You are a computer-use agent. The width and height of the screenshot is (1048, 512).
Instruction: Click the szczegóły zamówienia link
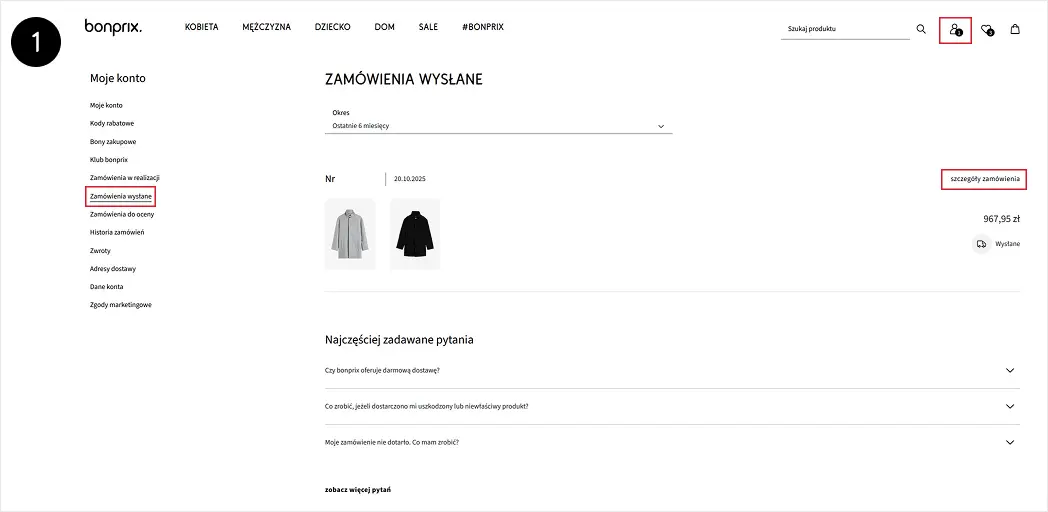pos(985,179)
